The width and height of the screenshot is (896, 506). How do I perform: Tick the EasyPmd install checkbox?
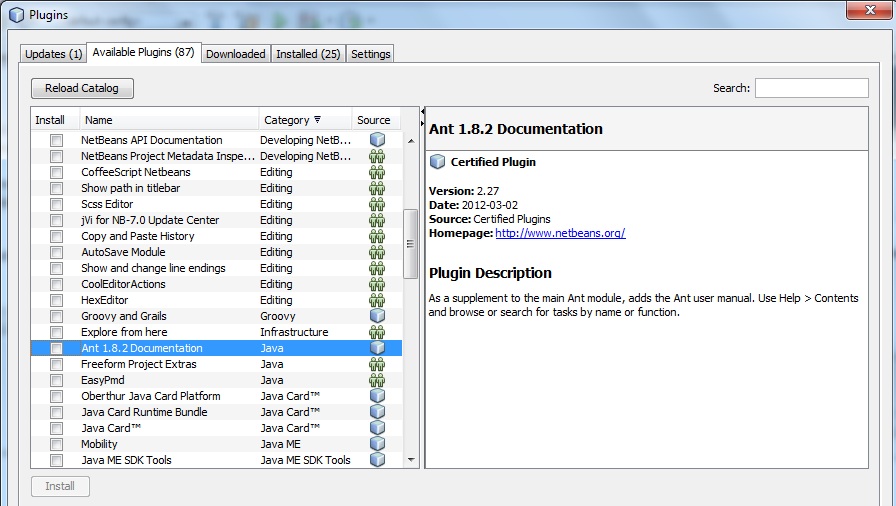(x=56, y=380)
